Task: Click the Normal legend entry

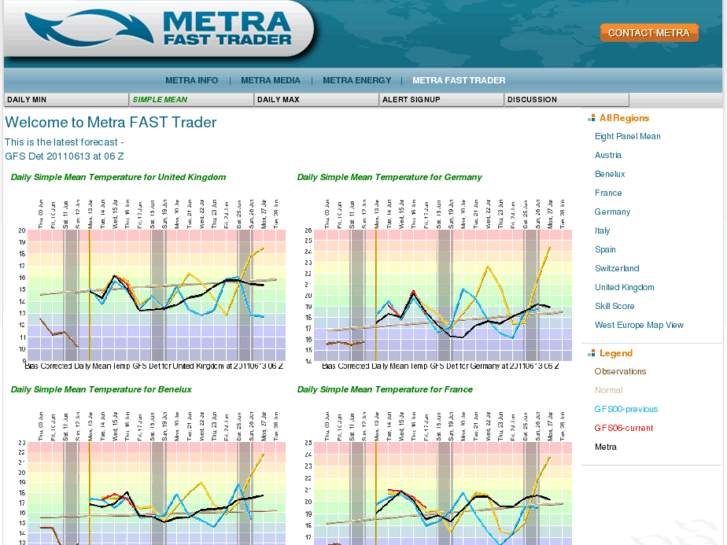Action: (x=609, y=390)
